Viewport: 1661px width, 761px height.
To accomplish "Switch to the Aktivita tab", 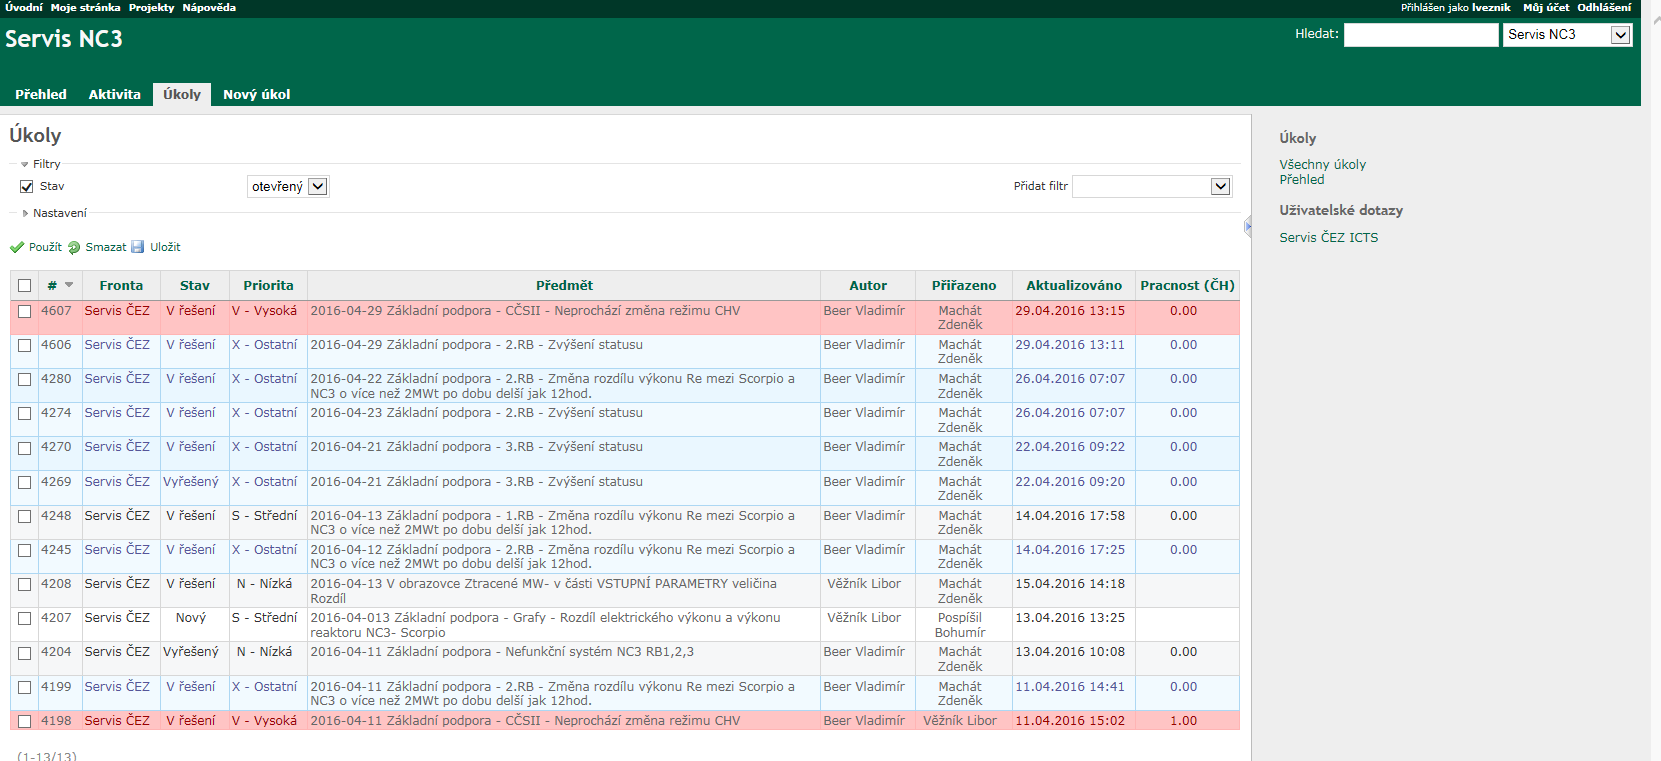I will pyautogui.click(x=115, y=94).
